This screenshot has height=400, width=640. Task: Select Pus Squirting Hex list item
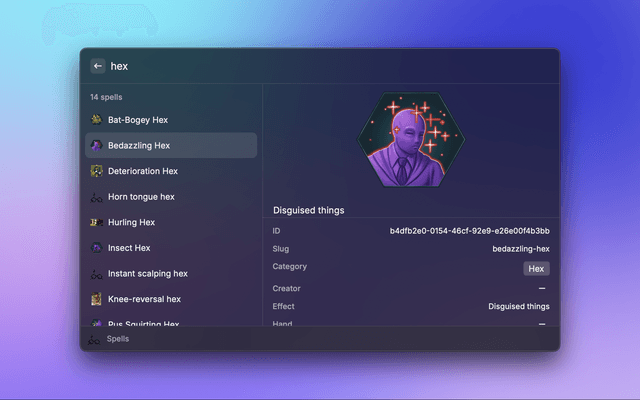(143, 322)
